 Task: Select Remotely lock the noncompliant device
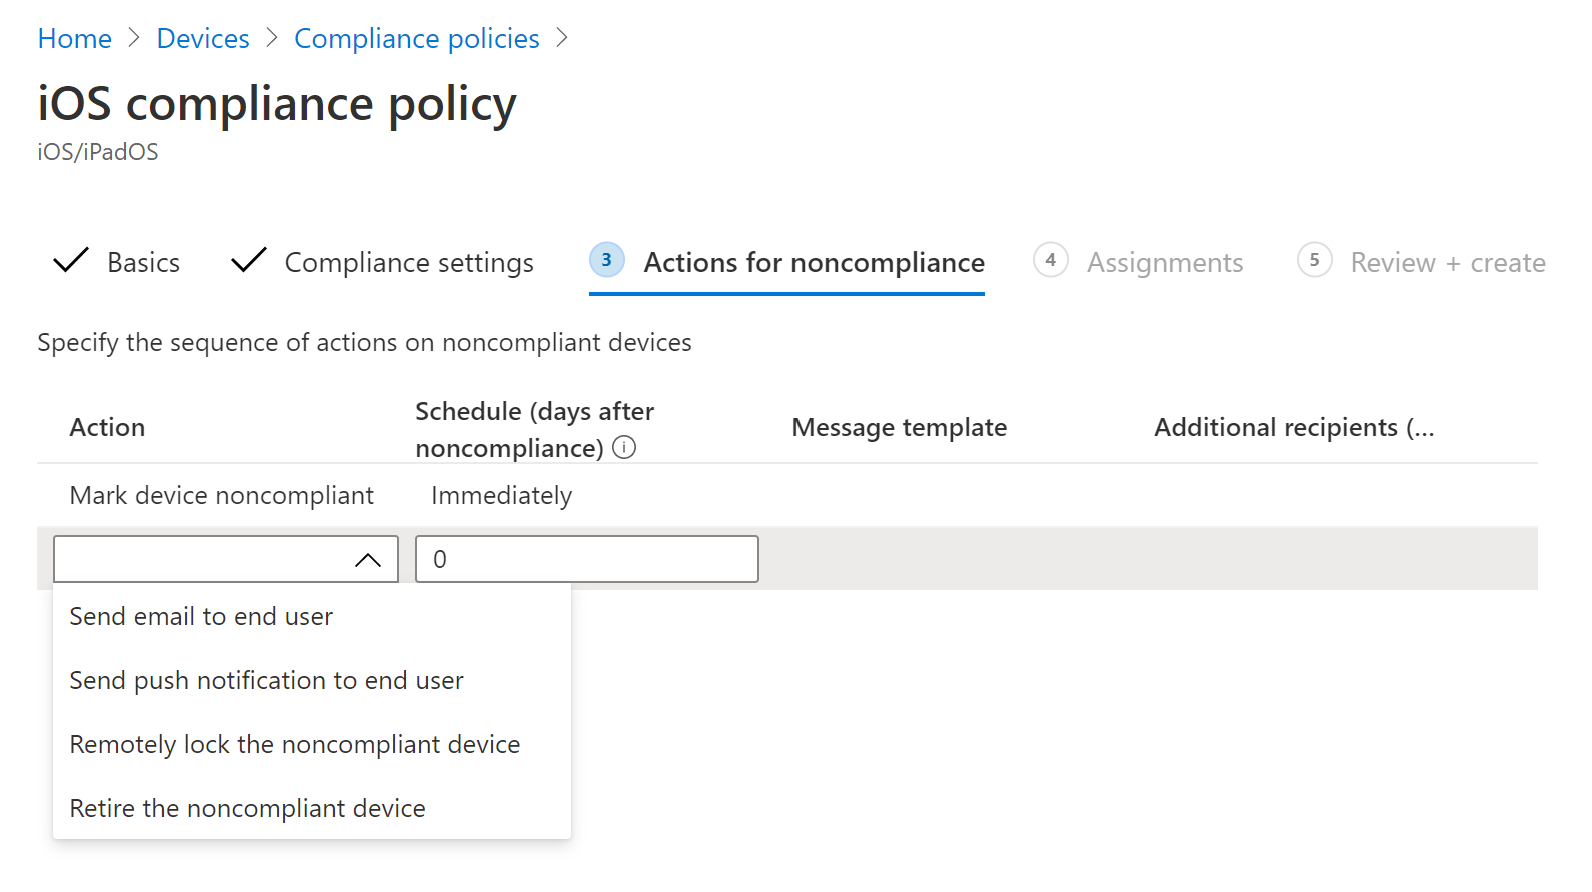click(295, 745)
